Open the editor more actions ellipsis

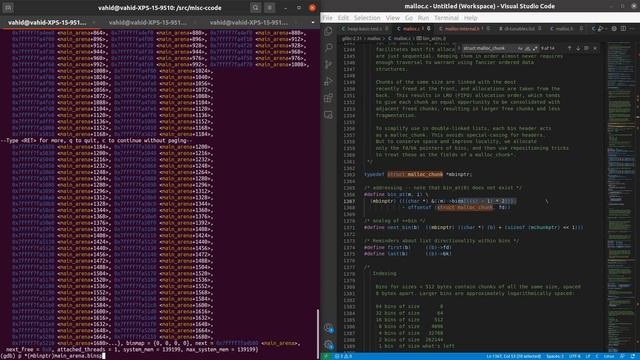tap(632, 29)
